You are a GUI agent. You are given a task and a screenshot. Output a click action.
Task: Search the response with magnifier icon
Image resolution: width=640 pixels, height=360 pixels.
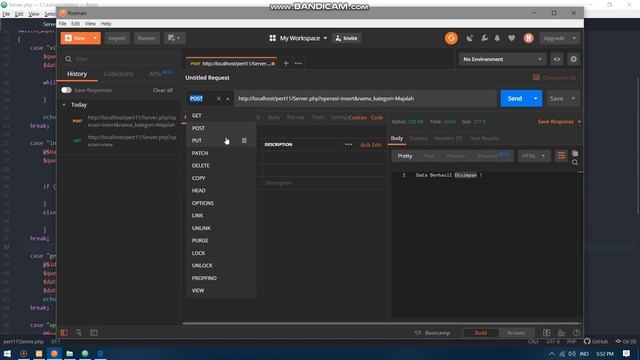click(x=575, y=162)
